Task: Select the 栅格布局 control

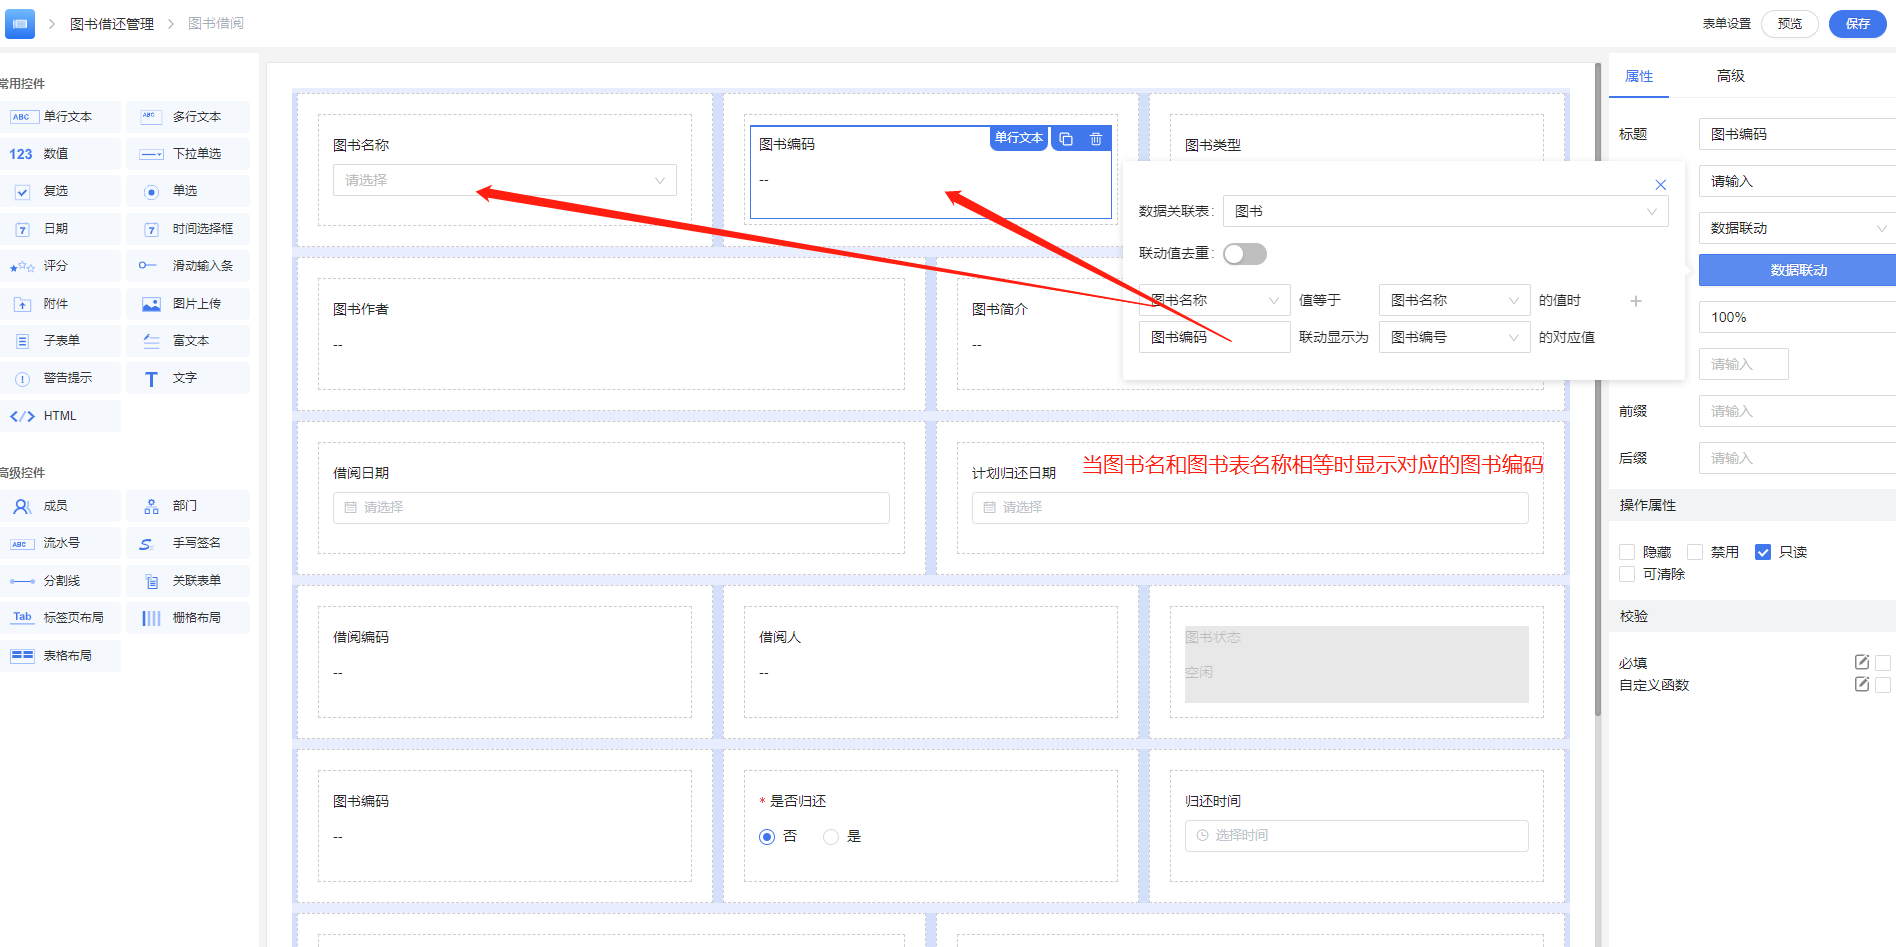Action: tap(188, 618)
